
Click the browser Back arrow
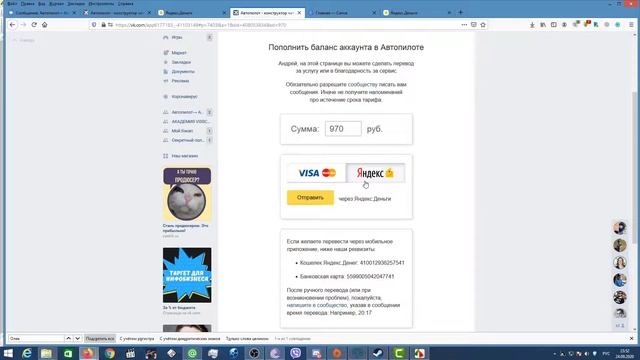(x=12, y=25)
